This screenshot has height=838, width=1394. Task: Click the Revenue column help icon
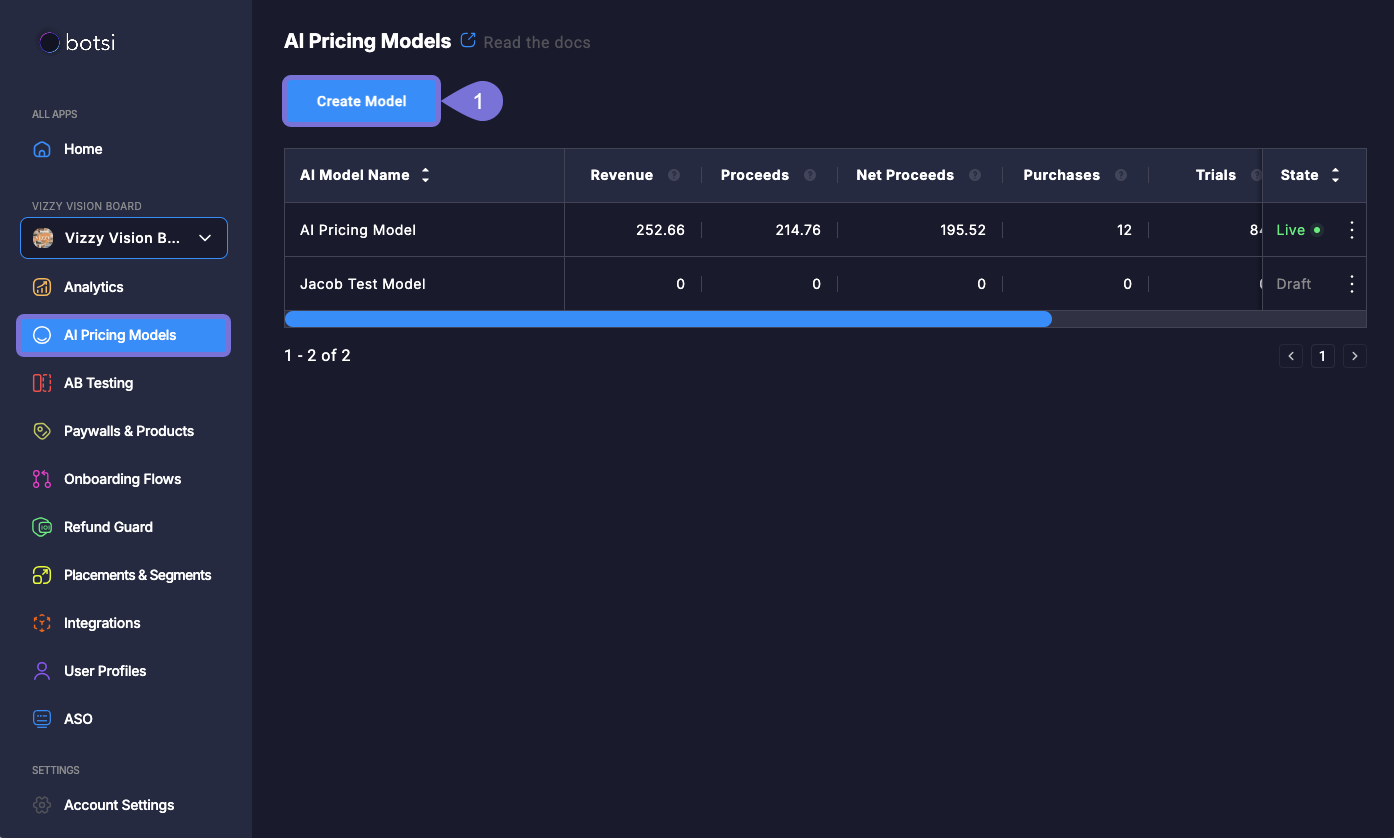click(x=674, y=175)
